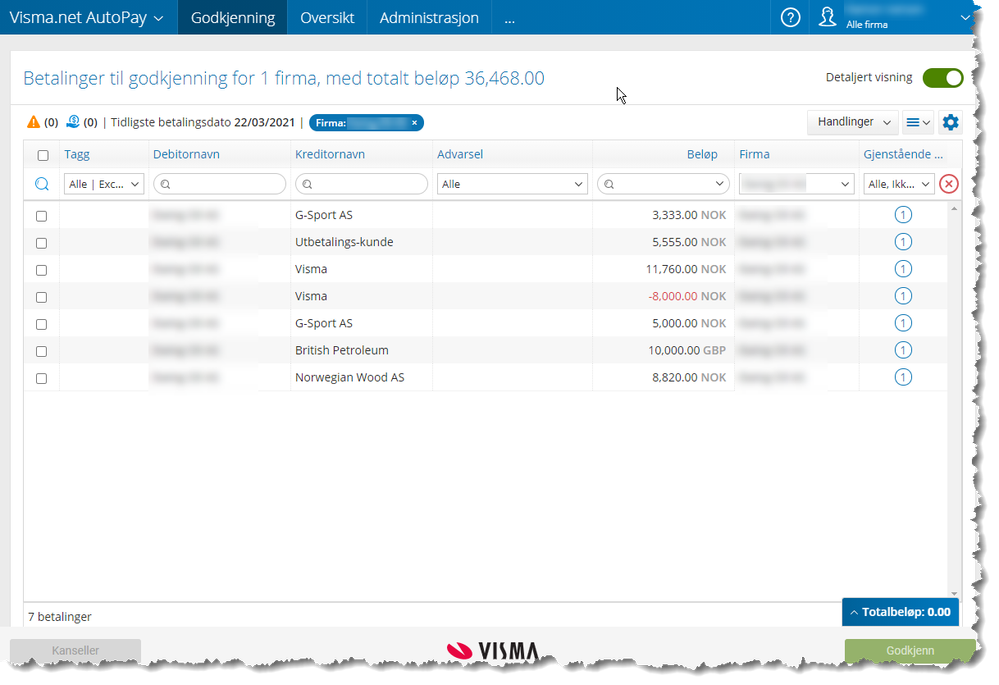Viewport: 999px width, 685px height.
Task: Expand the Totalbeløp summary panel
Action: coord(900,612)
